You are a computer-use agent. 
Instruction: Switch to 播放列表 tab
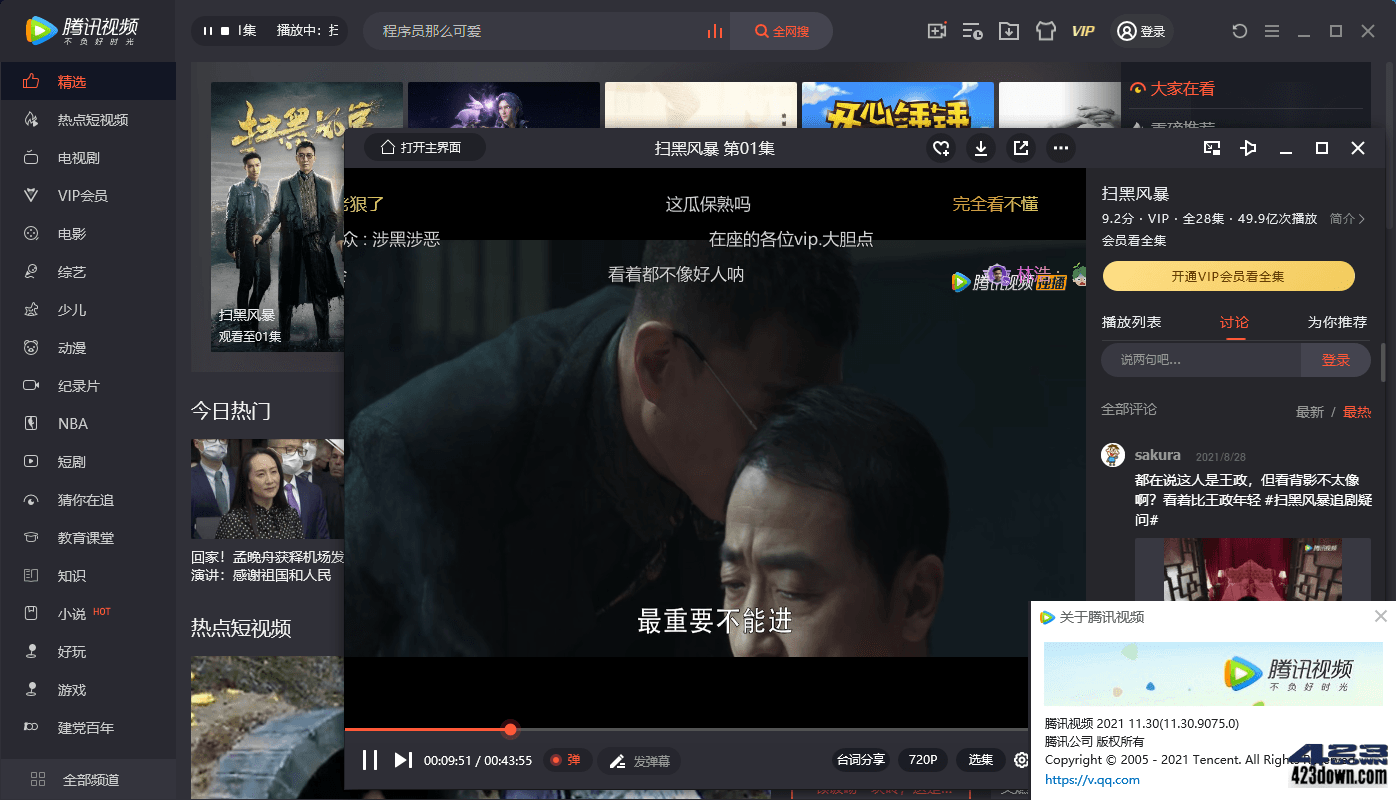pyautogui.click(x=1131, y=322)
